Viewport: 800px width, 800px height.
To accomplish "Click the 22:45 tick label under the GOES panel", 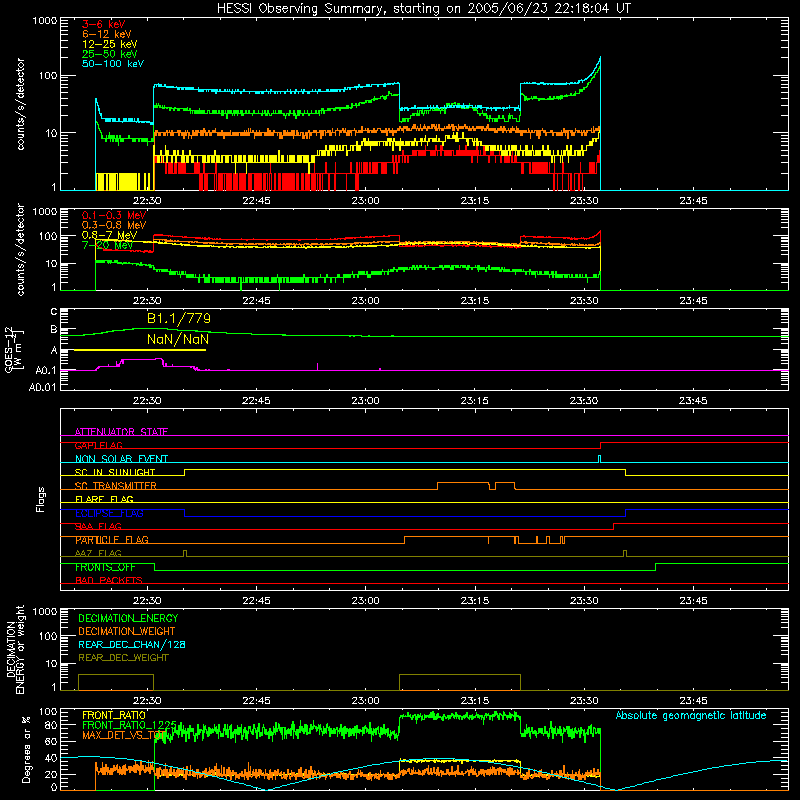I will click(256, 401).
